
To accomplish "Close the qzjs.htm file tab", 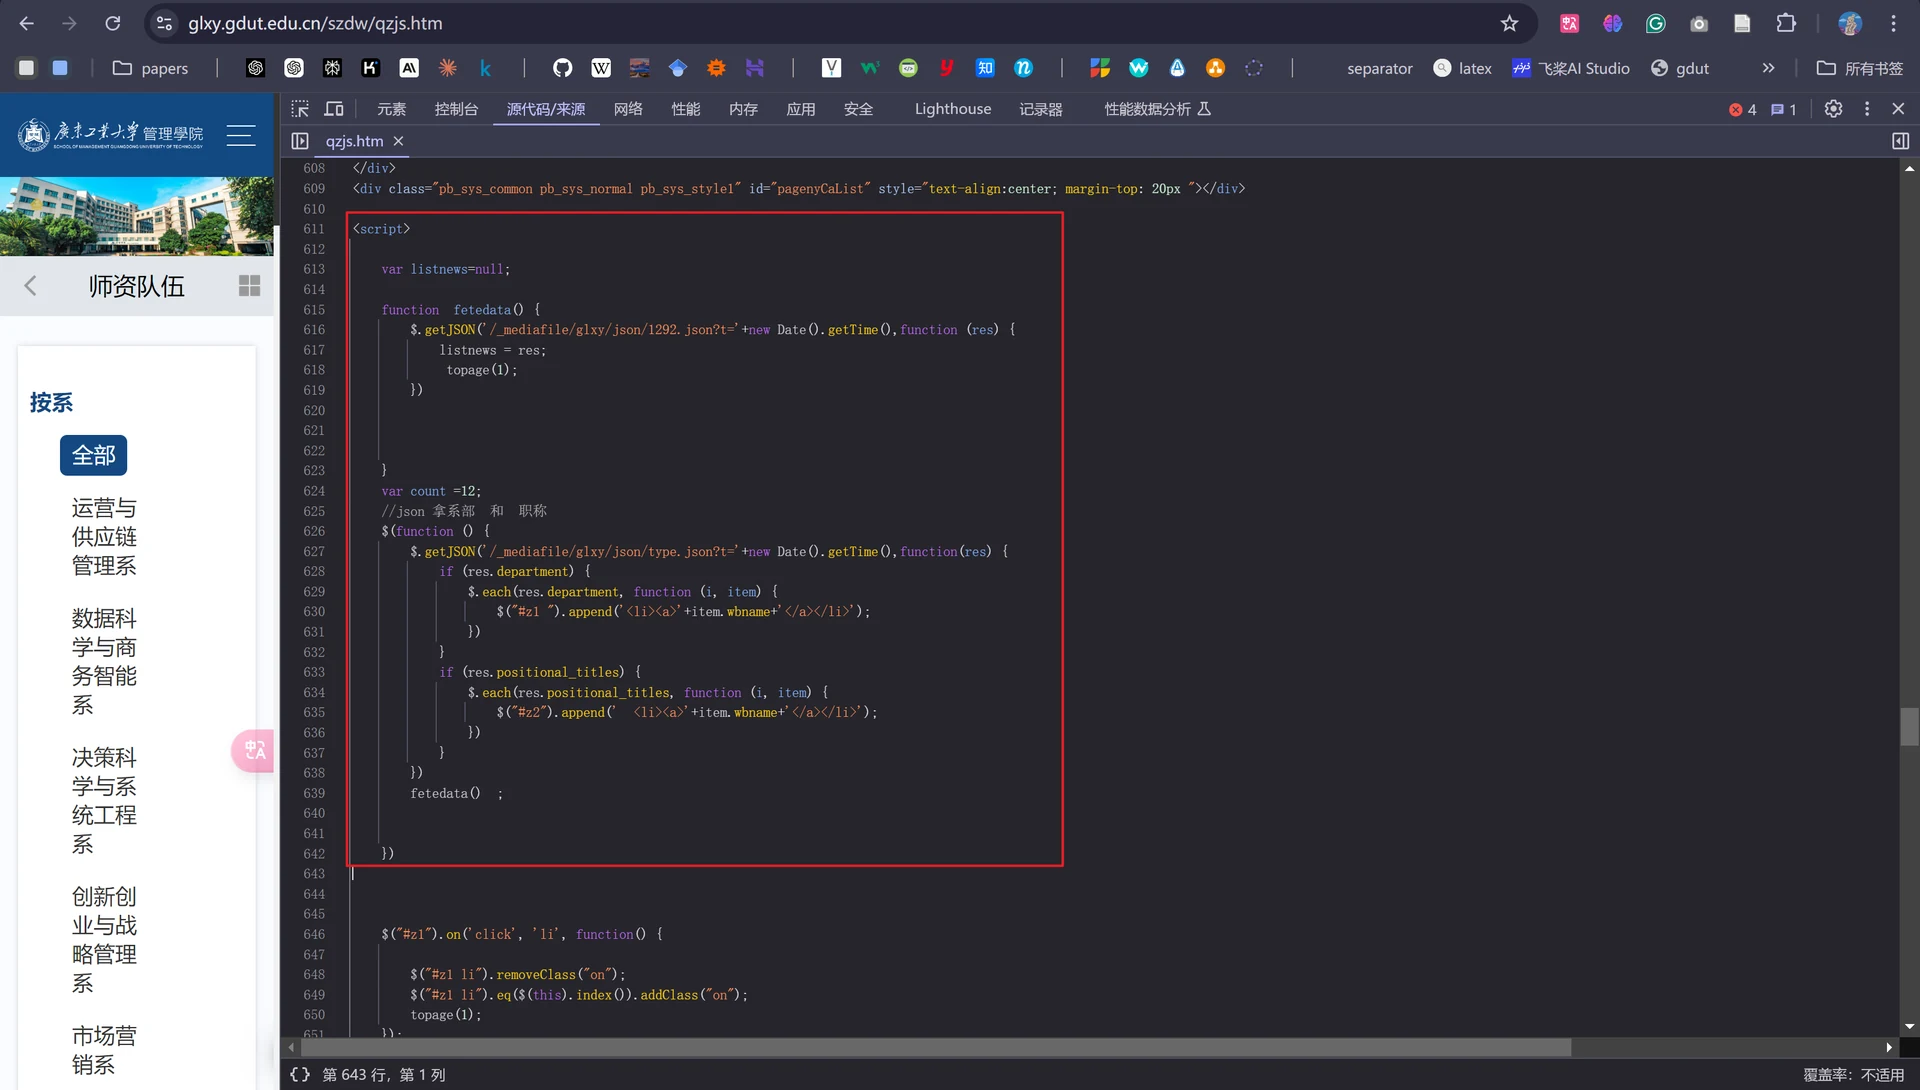I will [398, 141].
